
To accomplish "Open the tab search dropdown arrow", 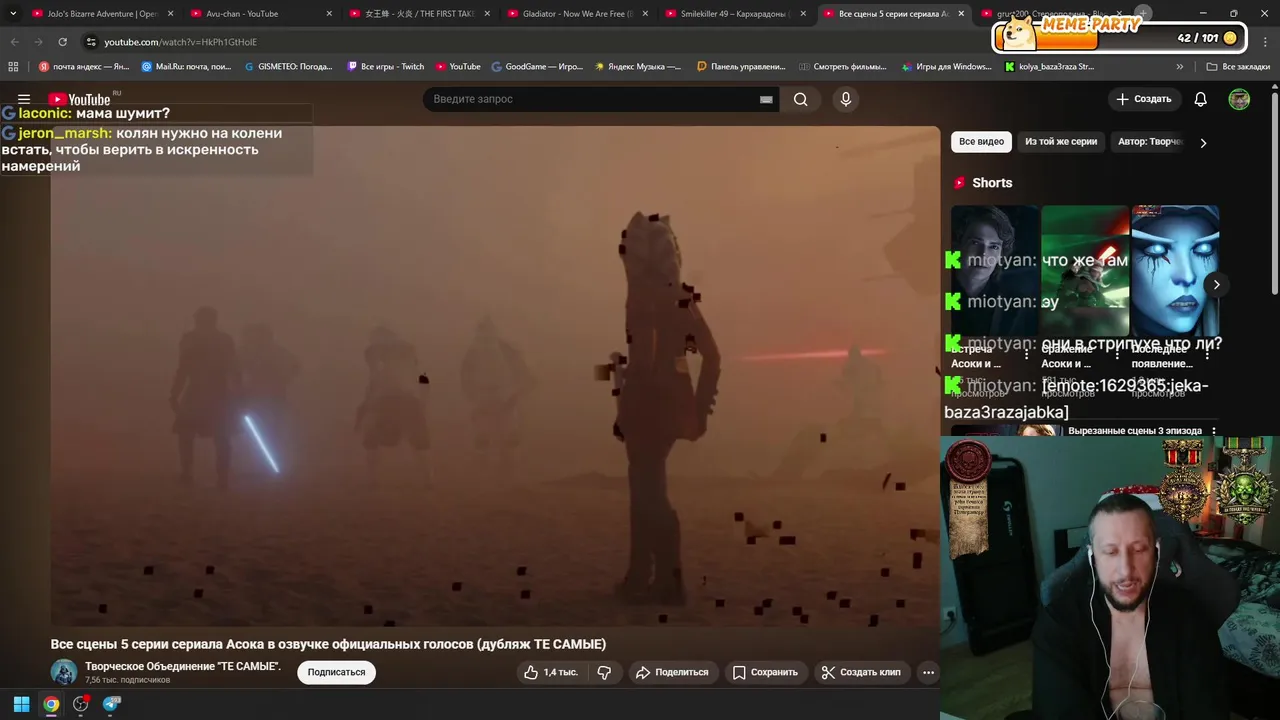I will (x=12, y=14).
